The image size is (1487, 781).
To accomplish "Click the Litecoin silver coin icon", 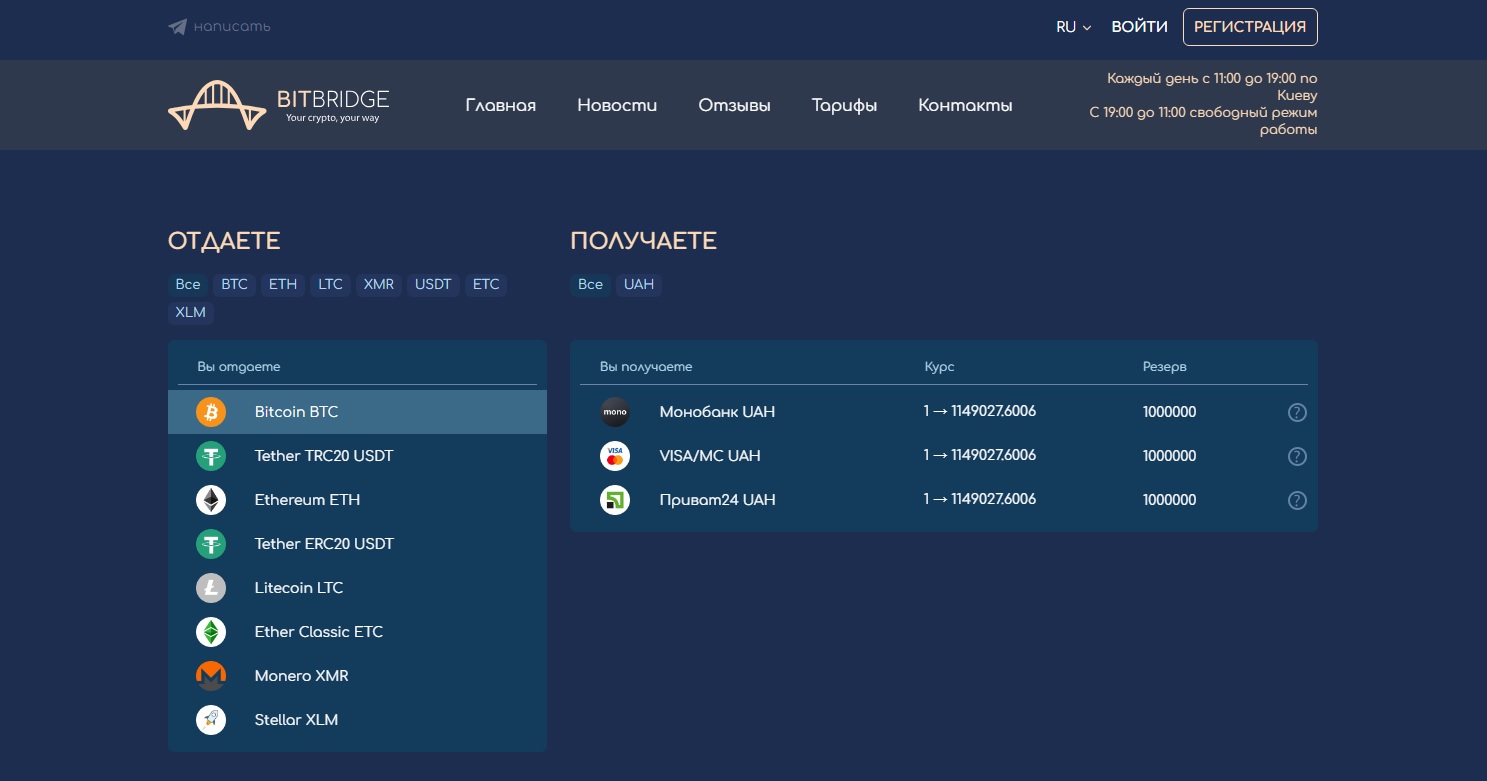I will pos(211,588).
